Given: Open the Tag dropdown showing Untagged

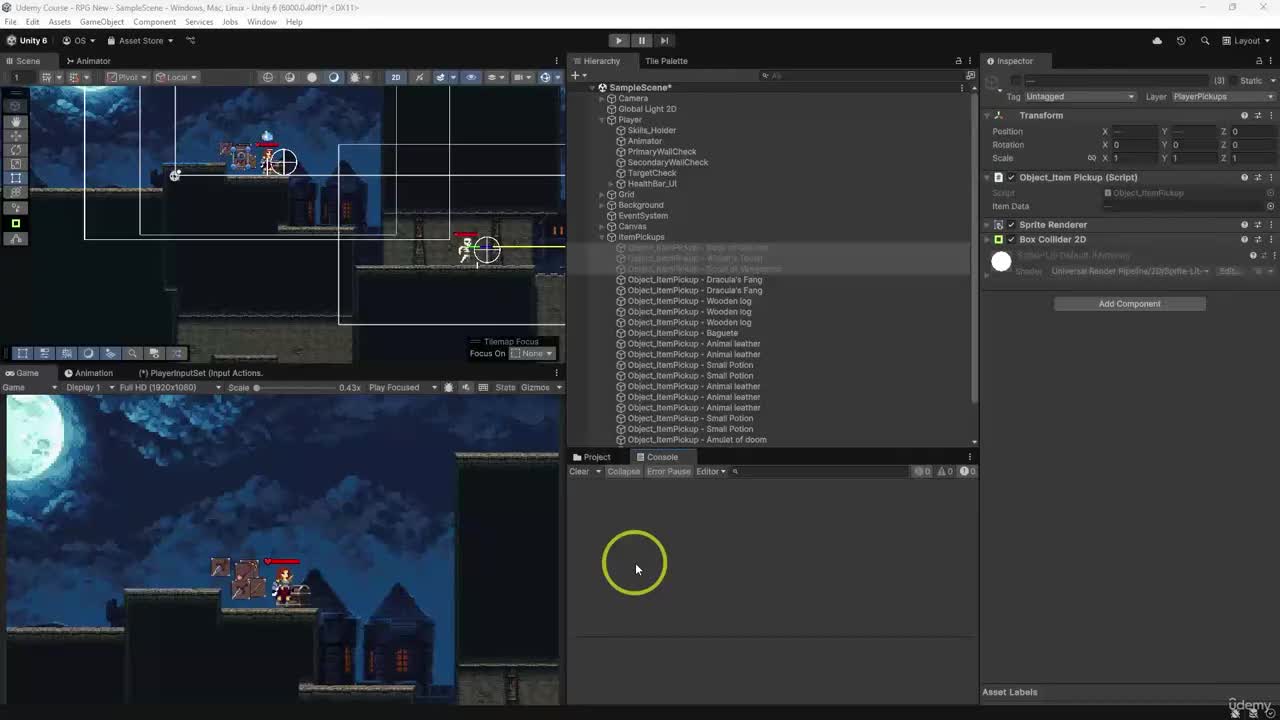Looking at the screenshot, I should click(x=1080, y=97).
